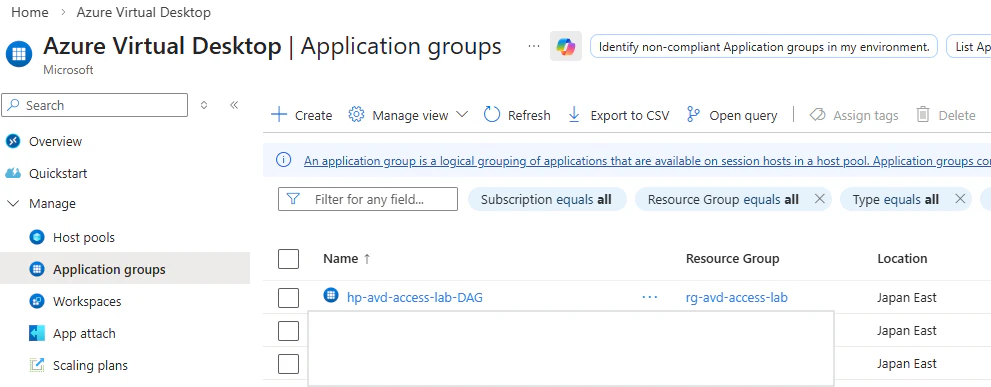991x387 pixels.
Task: Open the Subscription equals all filter
Action: [x=547, y=199]
